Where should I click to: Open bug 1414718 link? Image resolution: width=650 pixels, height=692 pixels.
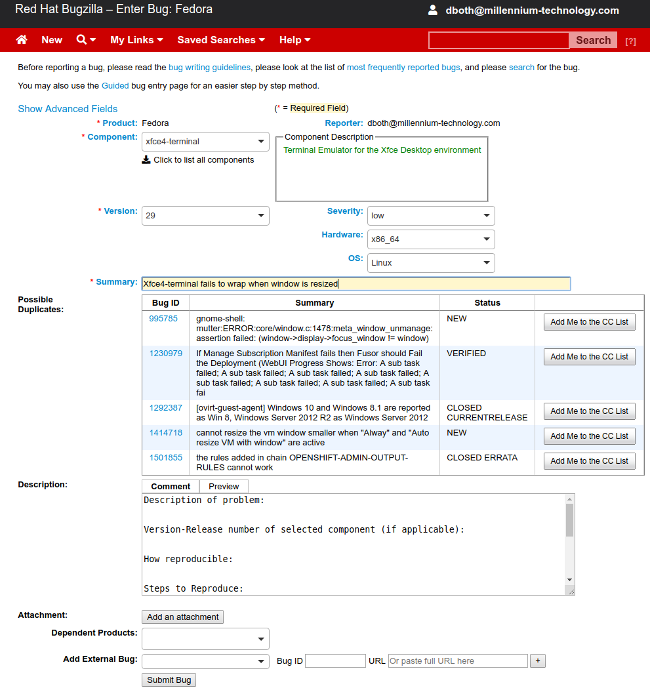(165, 432)
